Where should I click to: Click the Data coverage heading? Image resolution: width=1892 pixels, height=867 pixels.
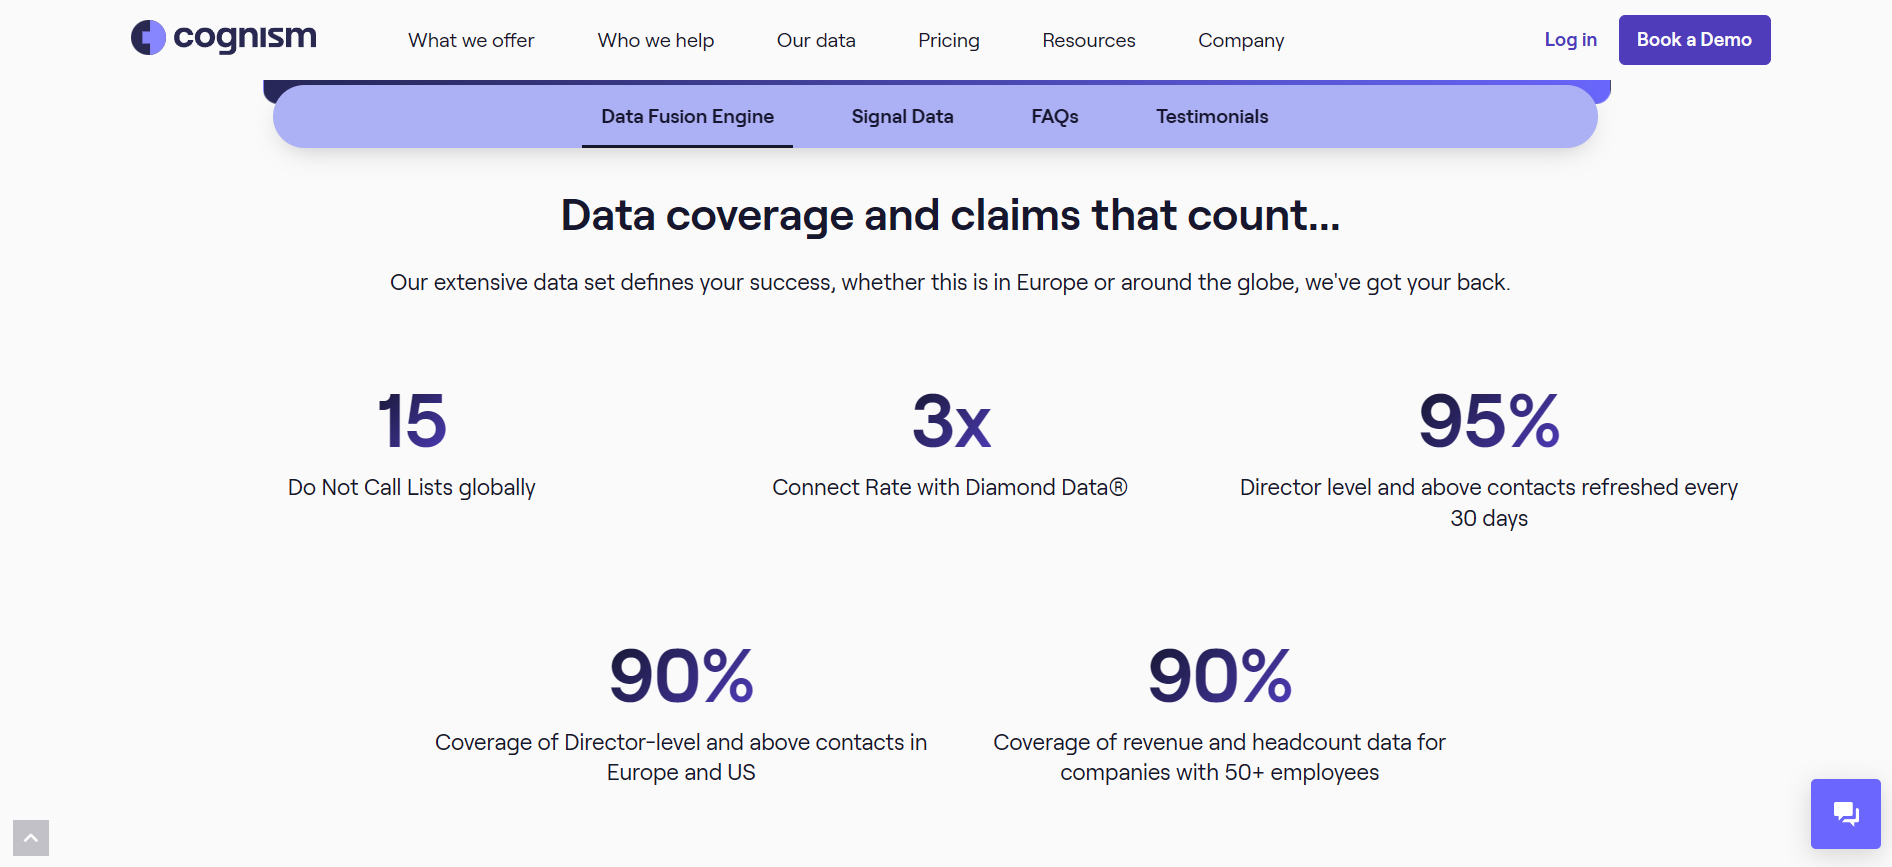(950, 215)
